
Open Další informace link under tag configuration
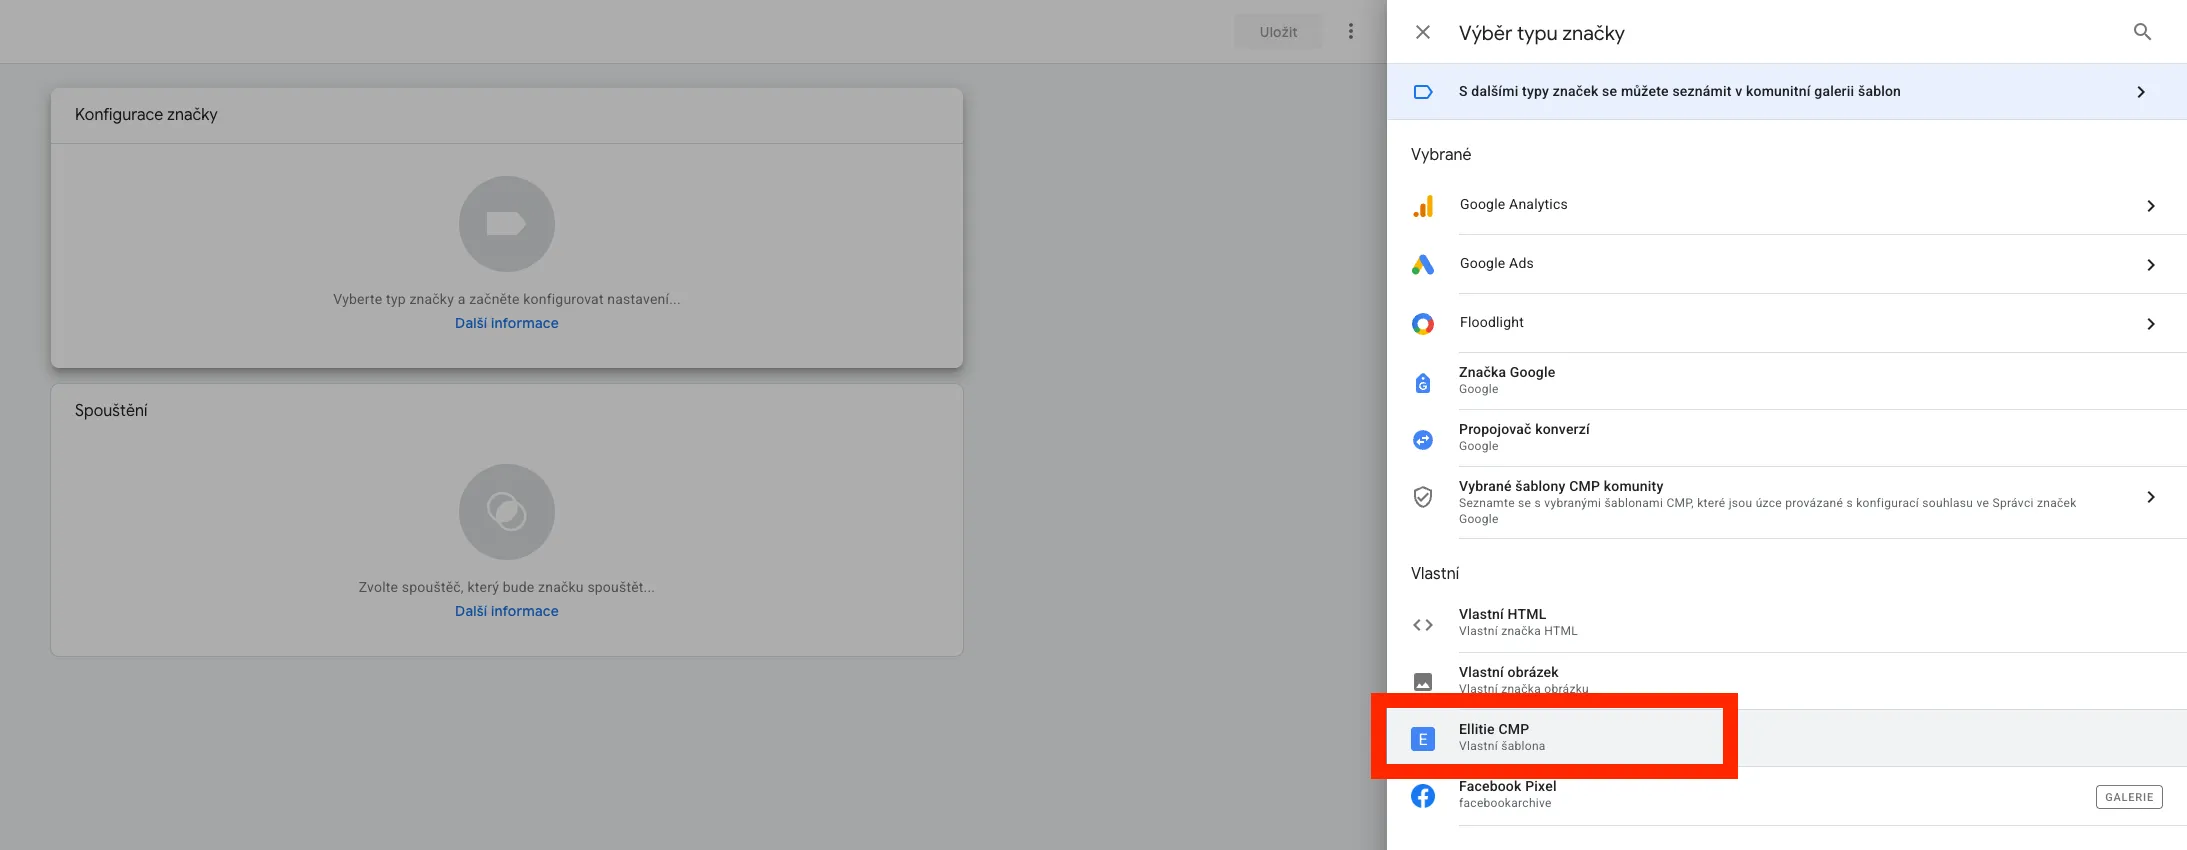(507, 323)
